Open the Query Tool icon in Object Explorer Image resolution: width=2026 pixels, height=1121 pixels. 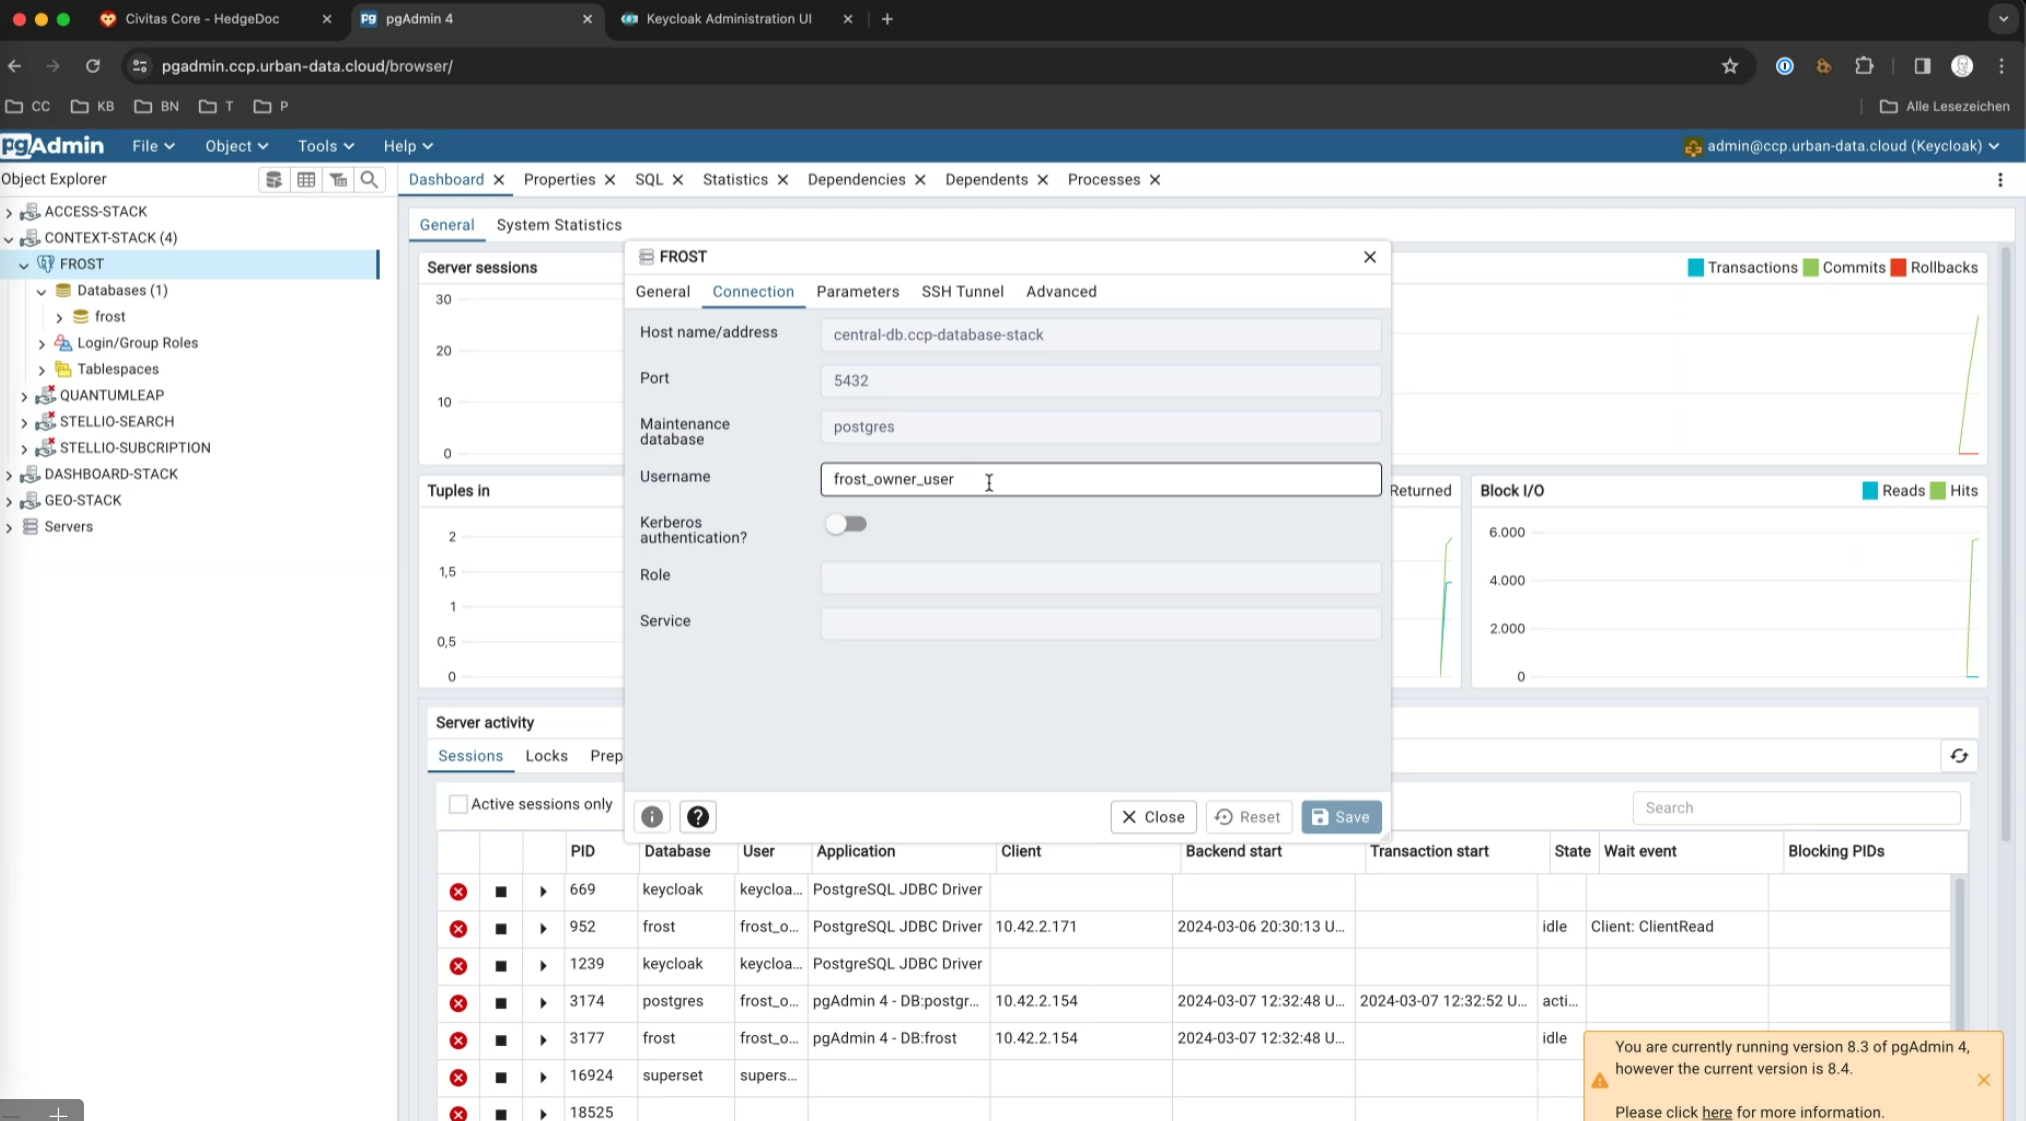pyautogui.click(x=273, y=179)
